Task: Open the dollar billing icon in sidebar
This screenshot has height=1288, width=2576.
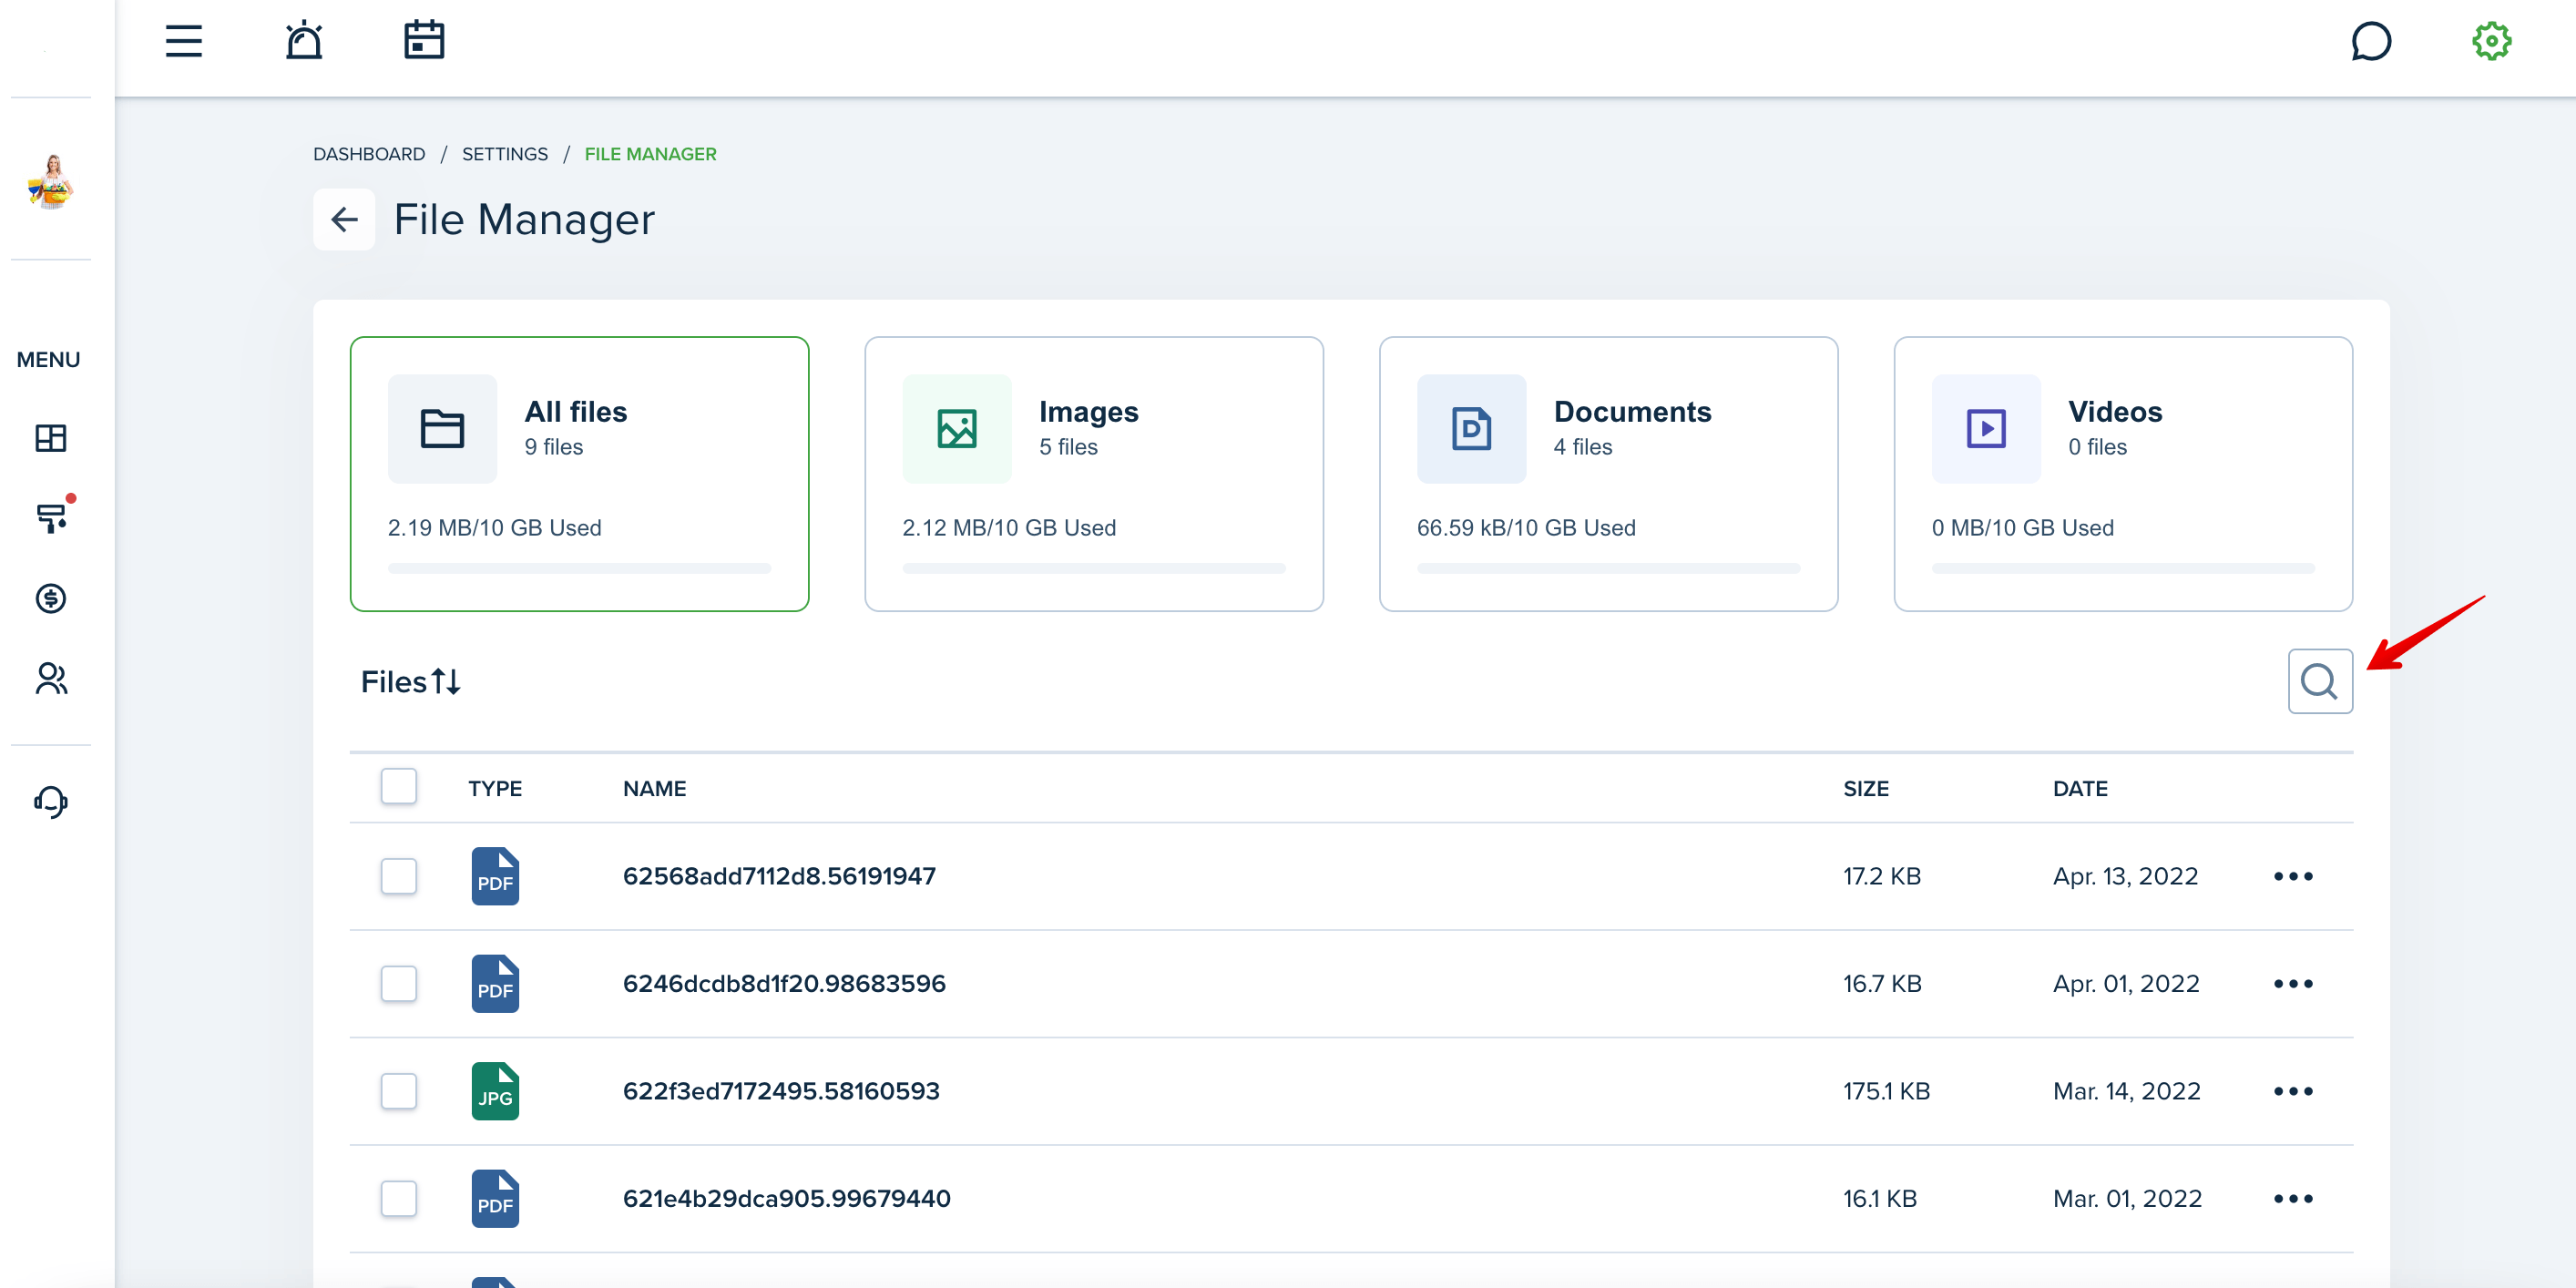Action: [x=51, y=598]
